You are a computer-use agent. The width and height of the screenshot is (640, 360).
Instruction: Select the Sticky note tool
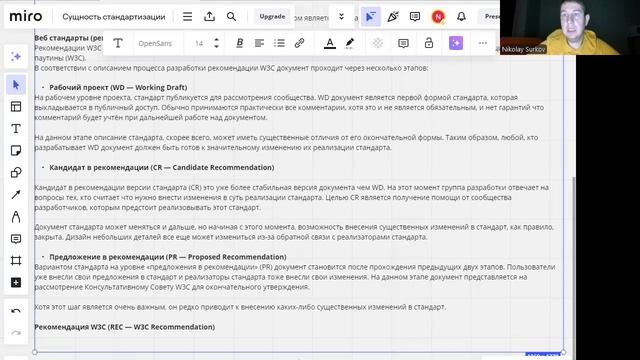point(16,151)
